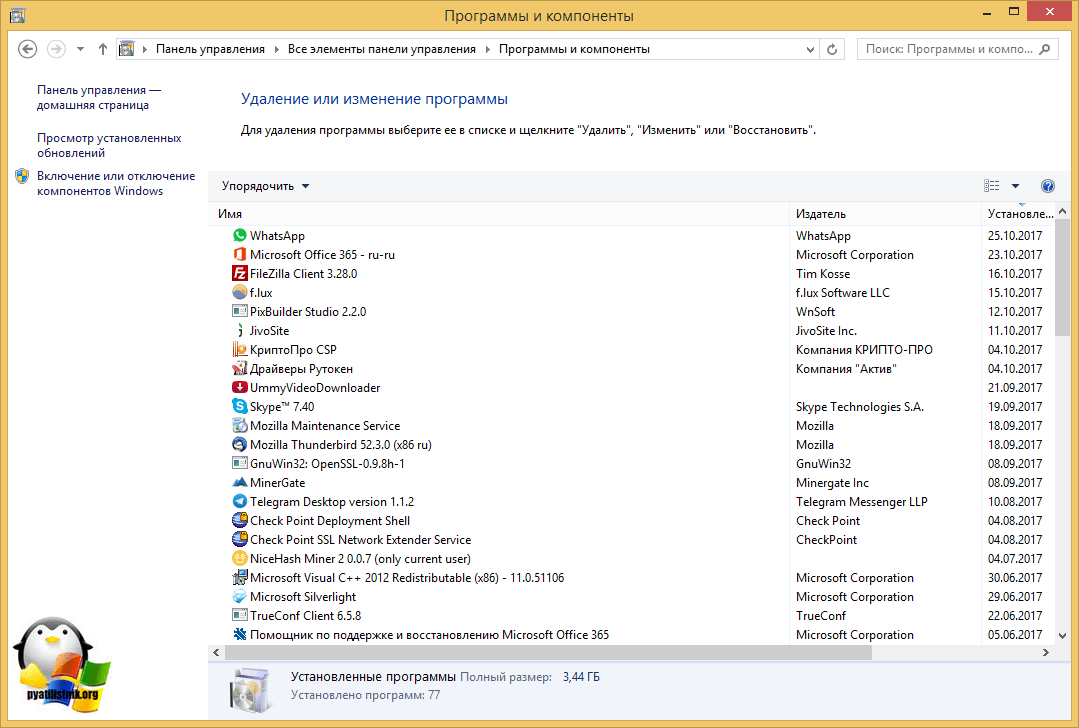This screenshot has width=1079, height=728.
Task: Open Просмотр установленных обновлений link
Action: coord(109,146)
